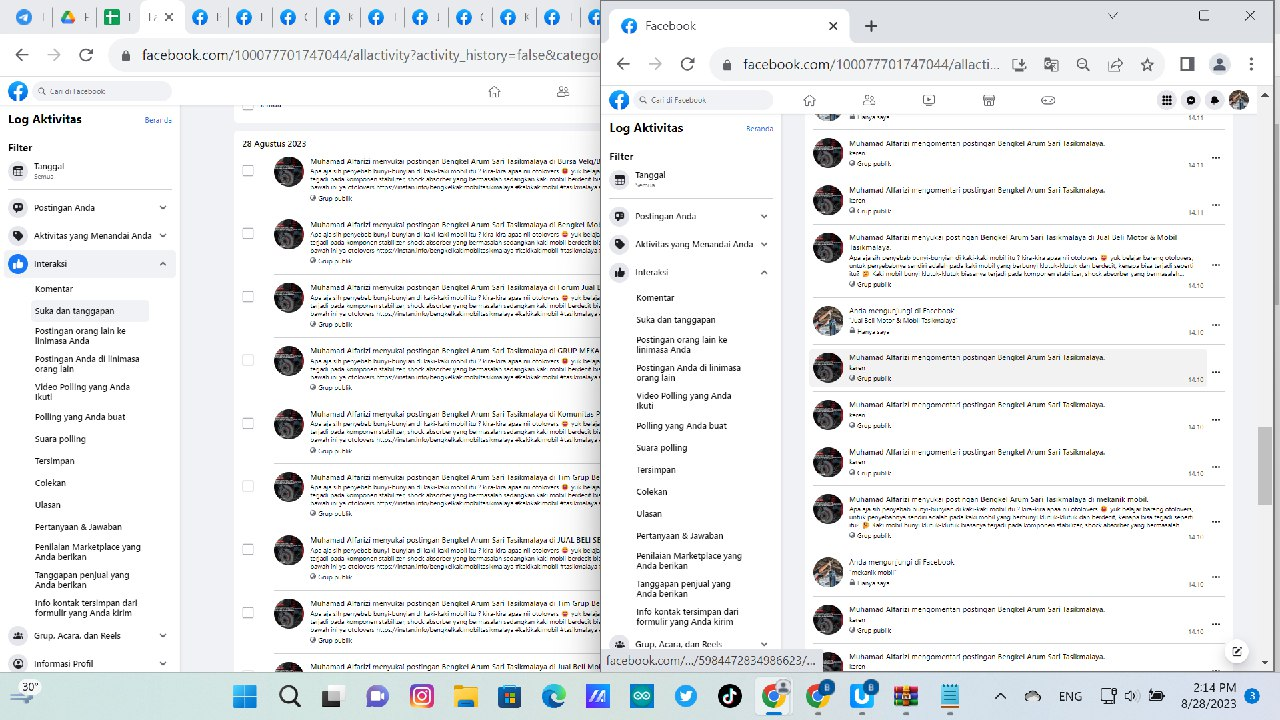1280x720 pixels.
Task: Open the Gaming icon in Facebook's top bar
Action: click(x=1048, y=100)
